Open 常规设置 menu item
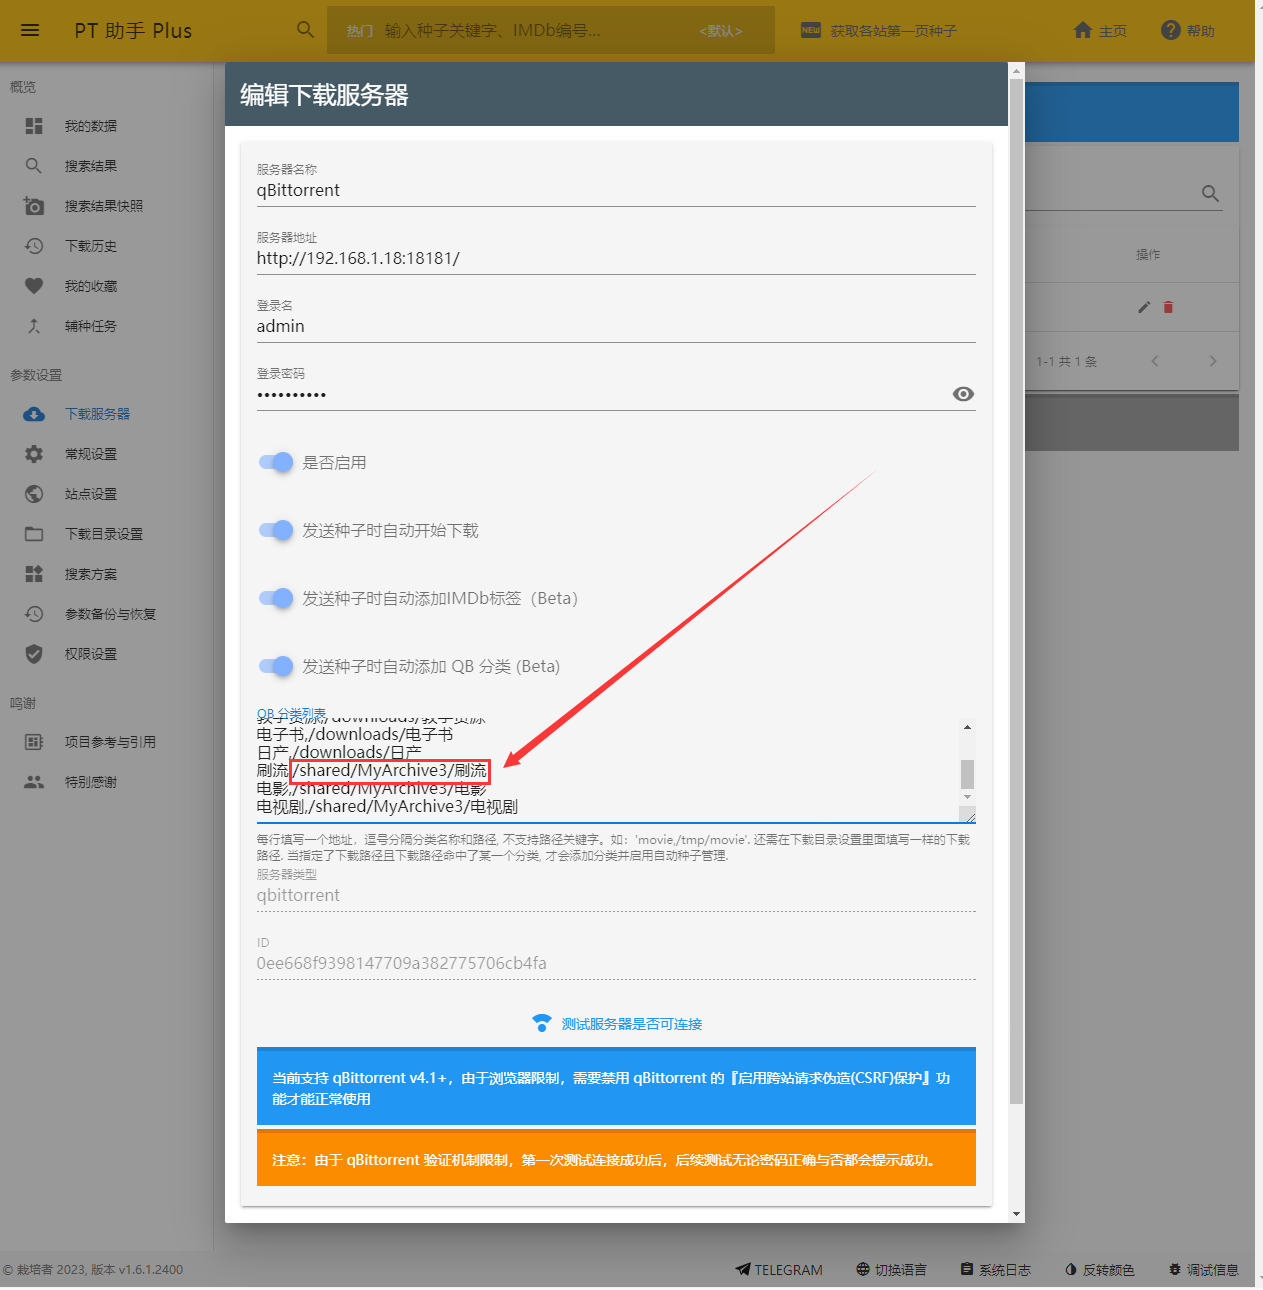The width and height of the screenshot is (1263, 1290). (x=91, y=454)
